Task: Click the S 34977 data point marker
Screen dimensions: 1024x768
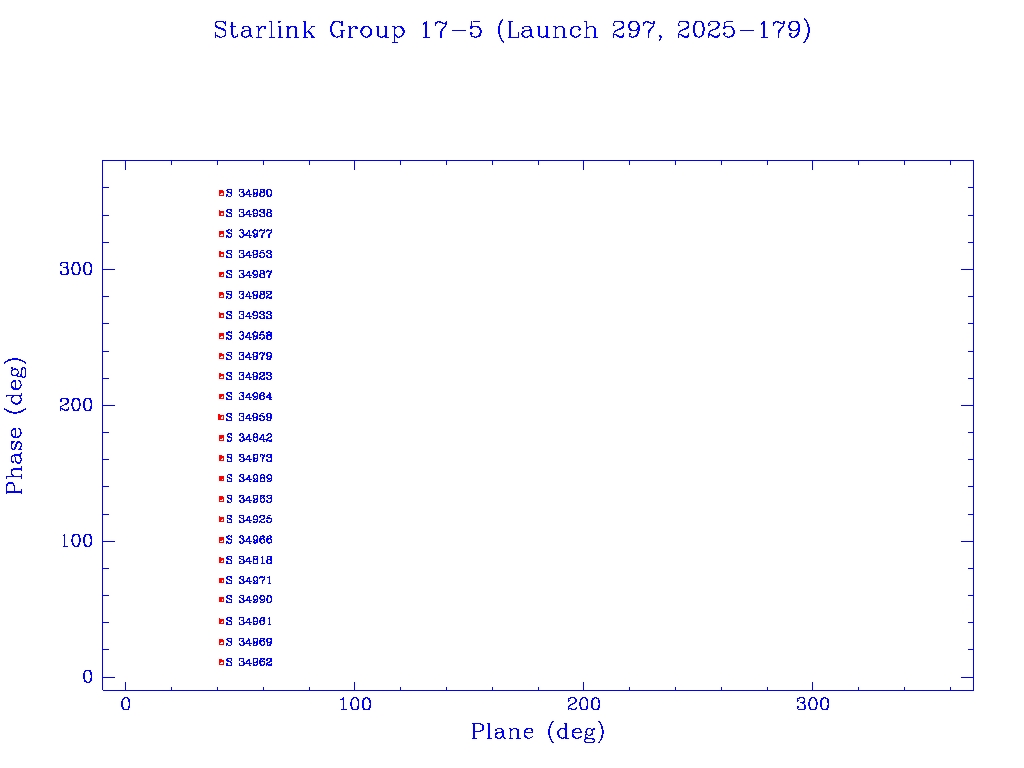Action: pos(221,234)
